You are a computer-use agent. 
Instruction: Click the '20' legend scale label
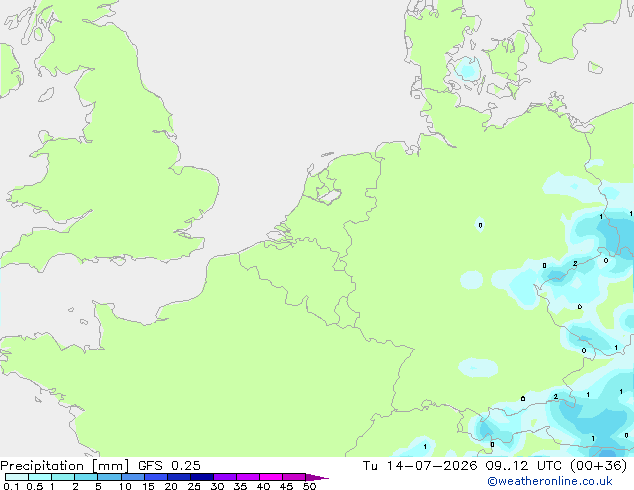(171, 486)
